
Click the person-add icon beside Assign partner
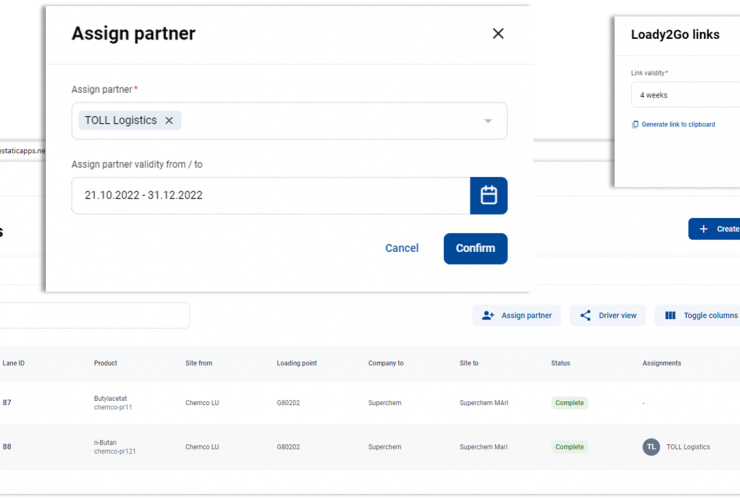click(488, 315)
